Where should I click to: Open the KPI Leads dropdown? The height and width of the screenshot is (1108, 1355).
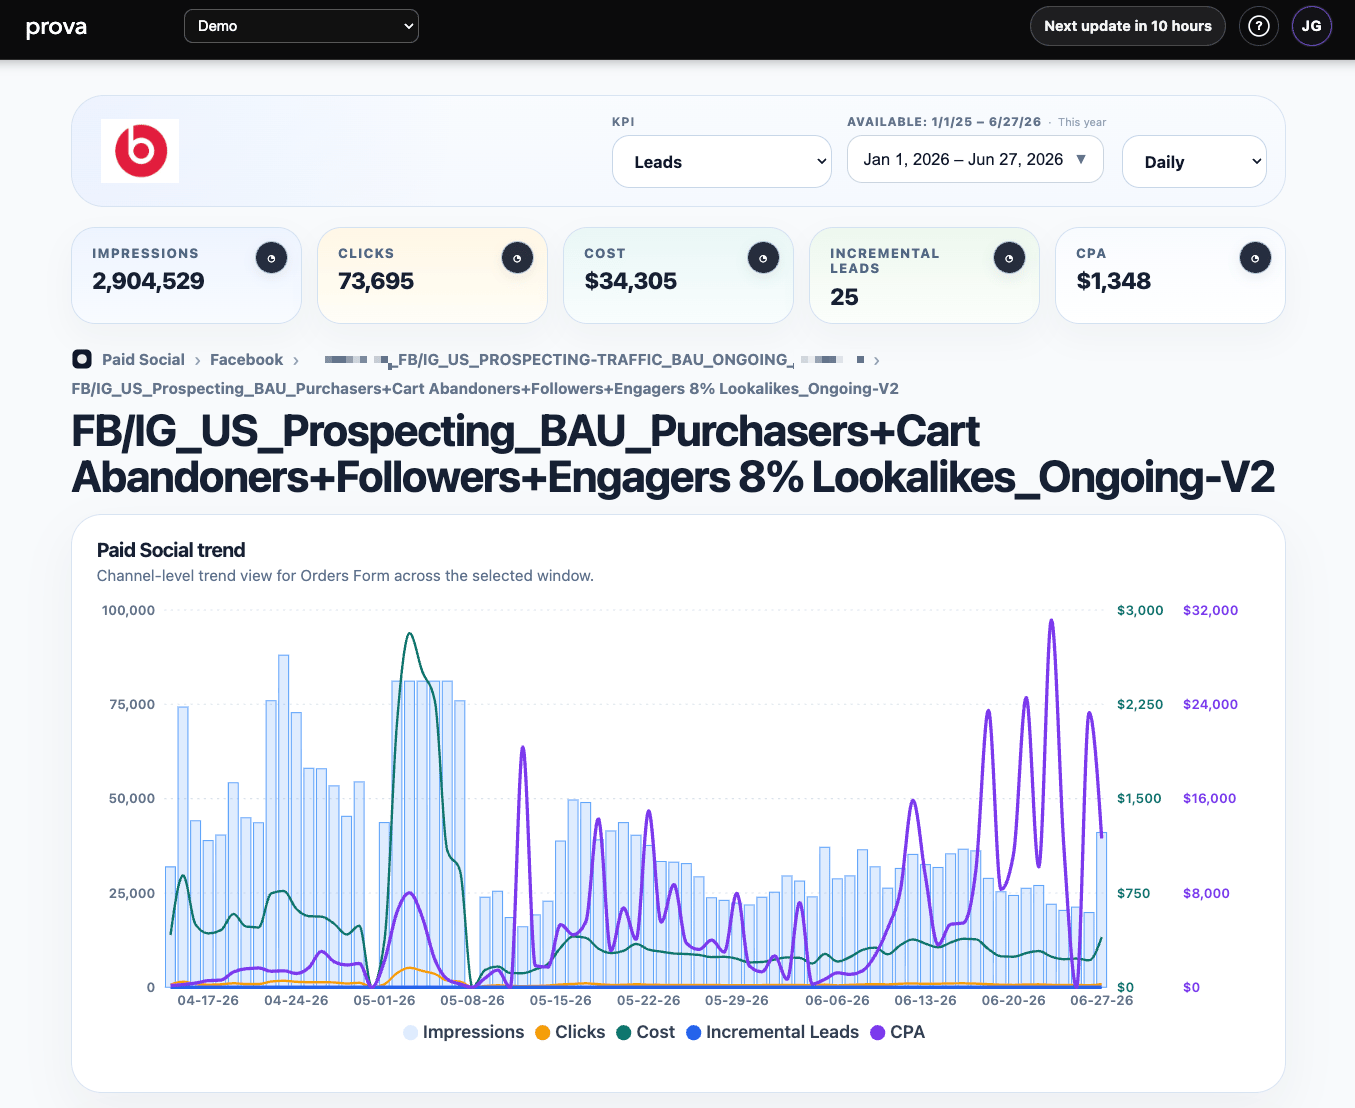coord(722,162)
